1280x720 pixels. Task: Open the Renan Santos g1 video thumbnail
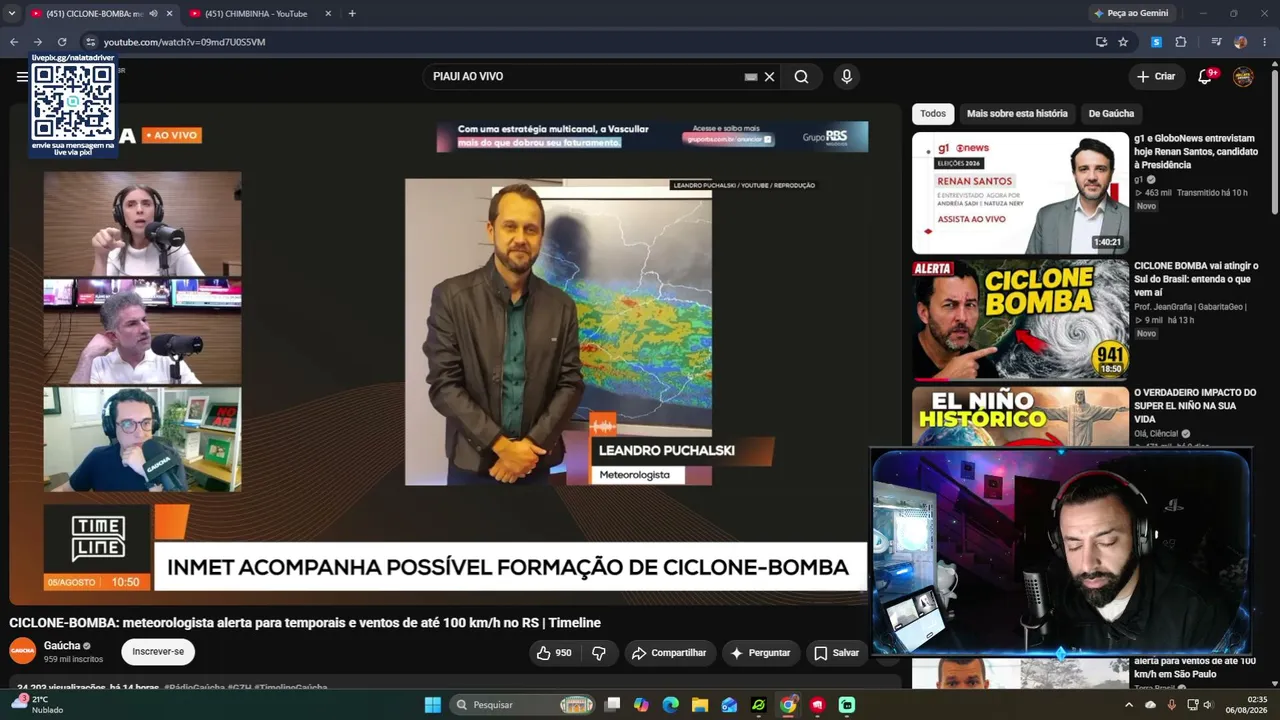[1020, 193]
